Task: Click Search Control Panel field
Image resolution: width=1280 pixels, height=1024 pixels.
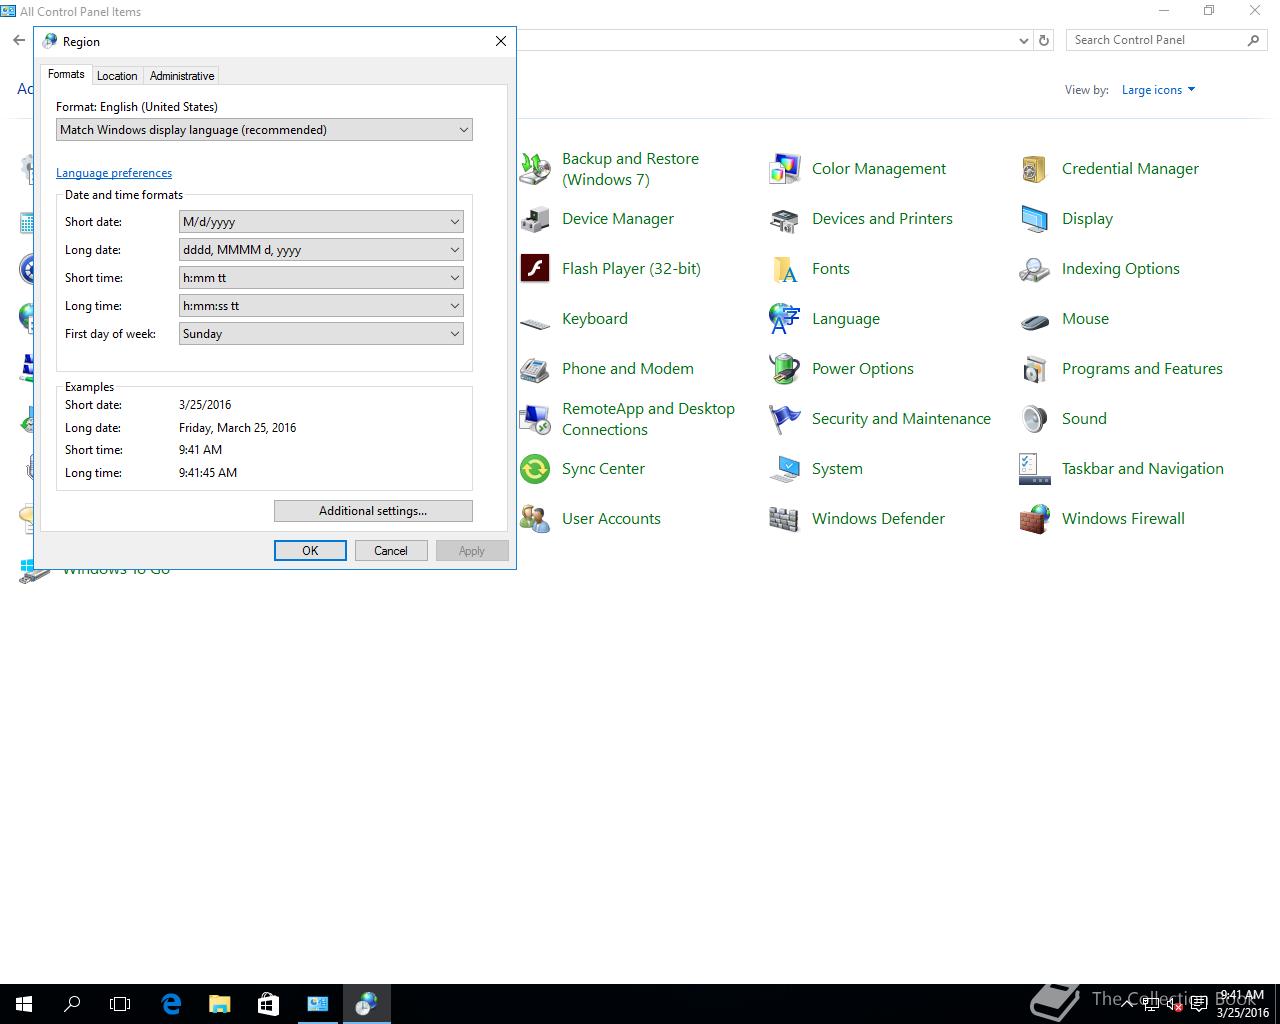Action: (x=1165, y=40)
